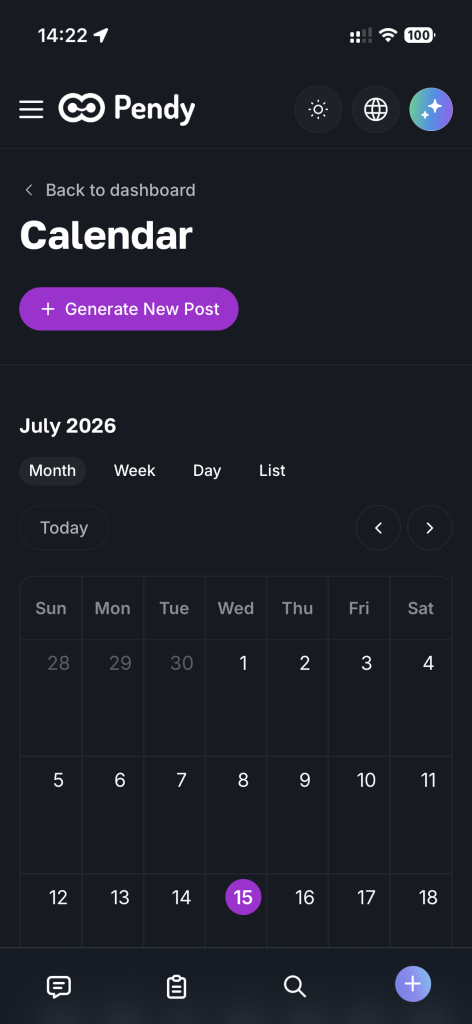Open search magnifier in bottom bar
472x1024 pixels.
tap(294, 986)
